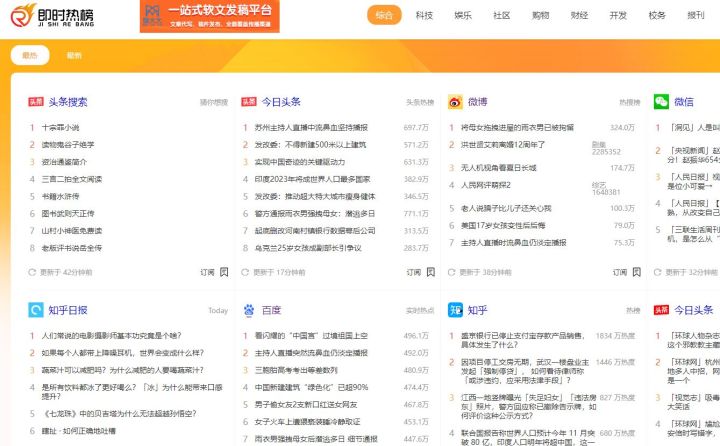This screenshot has width=720, height=446.
Task: Switch to the 娱乐 tab
Action: 462,15
